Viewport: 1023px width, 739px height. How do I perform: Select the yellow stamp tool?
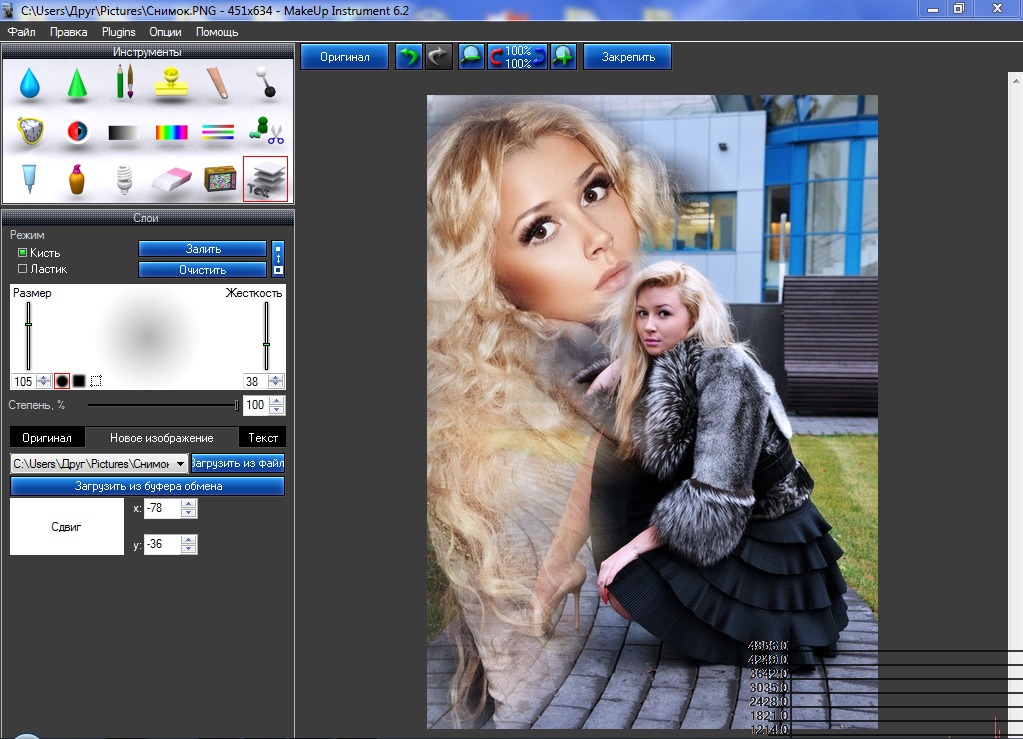172,83
